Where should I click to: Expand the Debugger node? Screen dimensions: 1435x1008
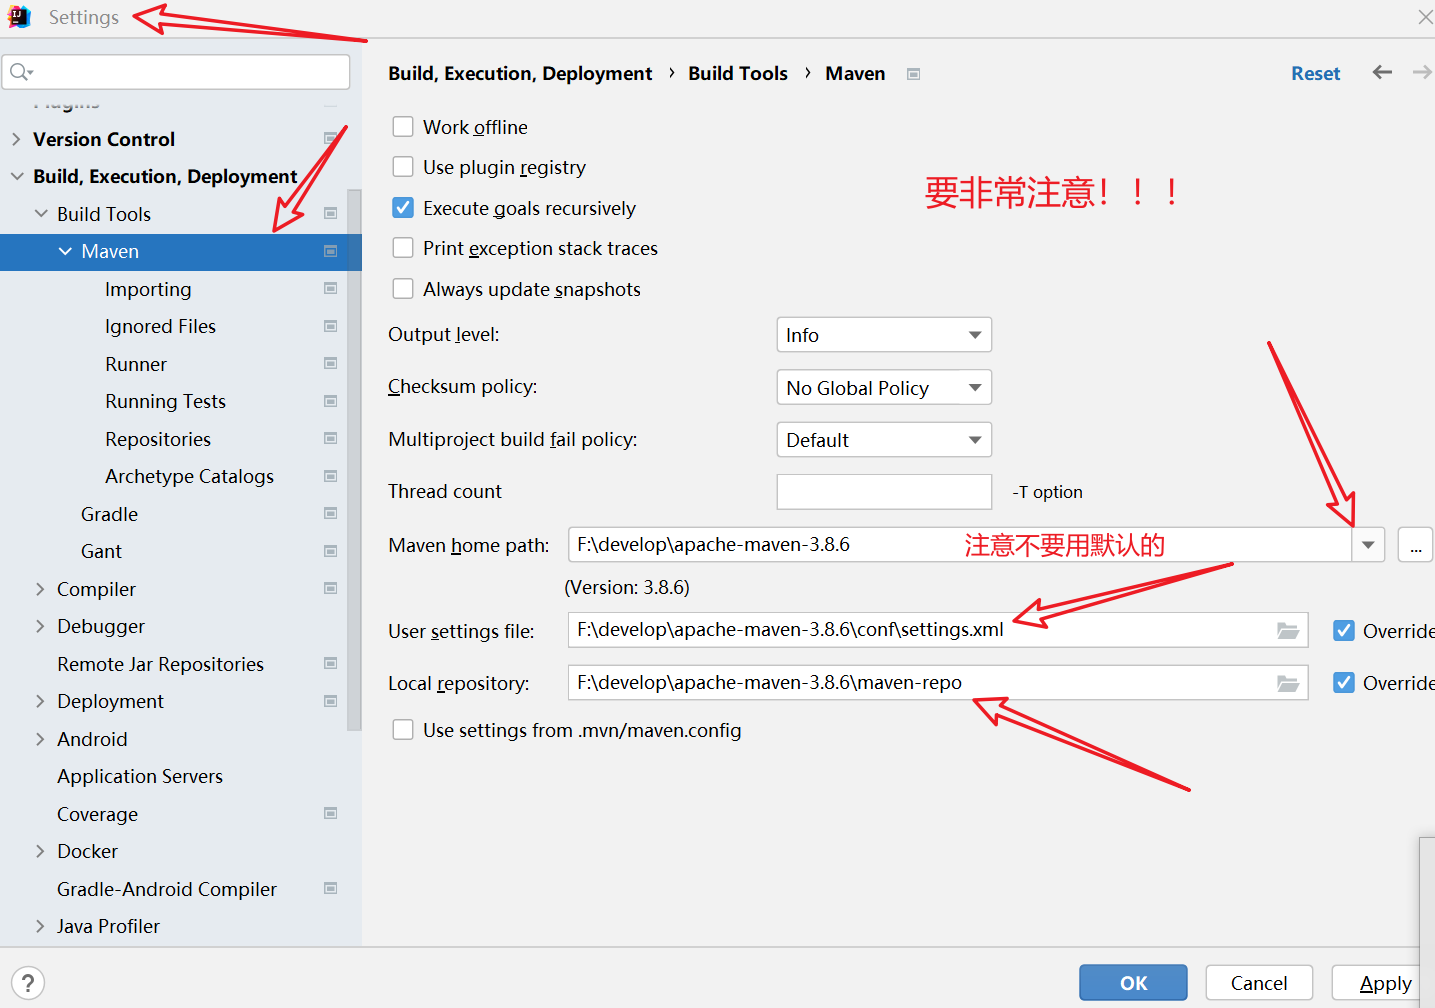[x=40, y=626]
